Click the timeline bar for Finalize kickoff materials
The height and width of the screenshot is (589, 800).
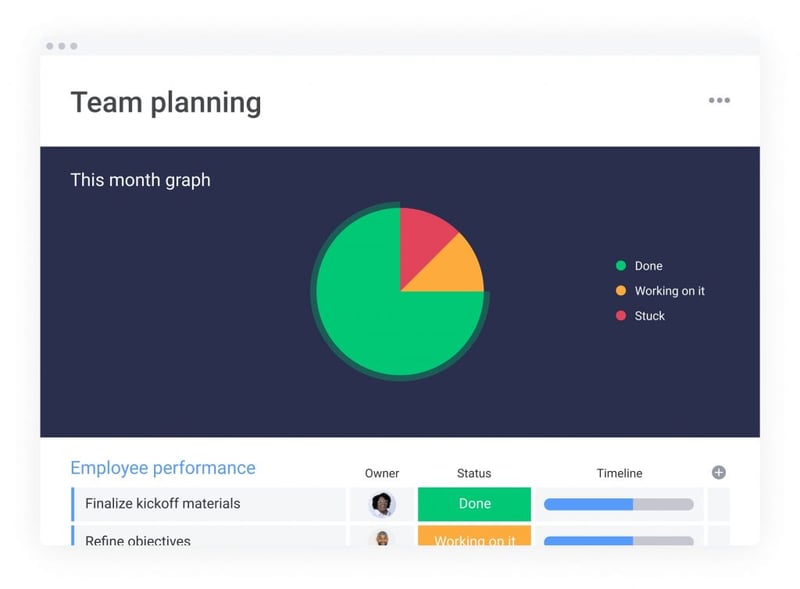point(619,504)
